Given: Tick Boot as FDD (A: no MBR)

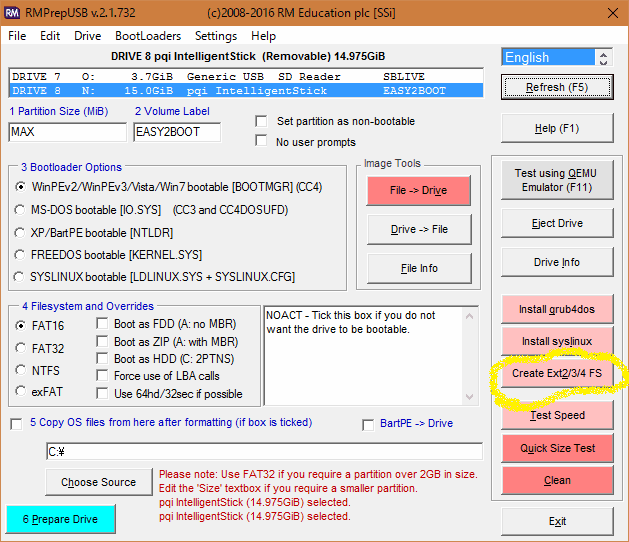Looking at the screenshot, I should pos(102,323).
